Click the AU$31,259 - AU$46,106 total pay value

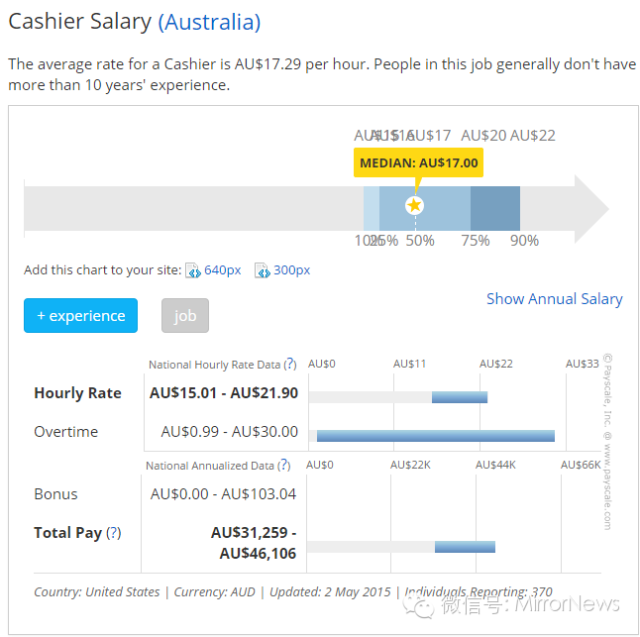pyautogui.click(x=253, y=543)
